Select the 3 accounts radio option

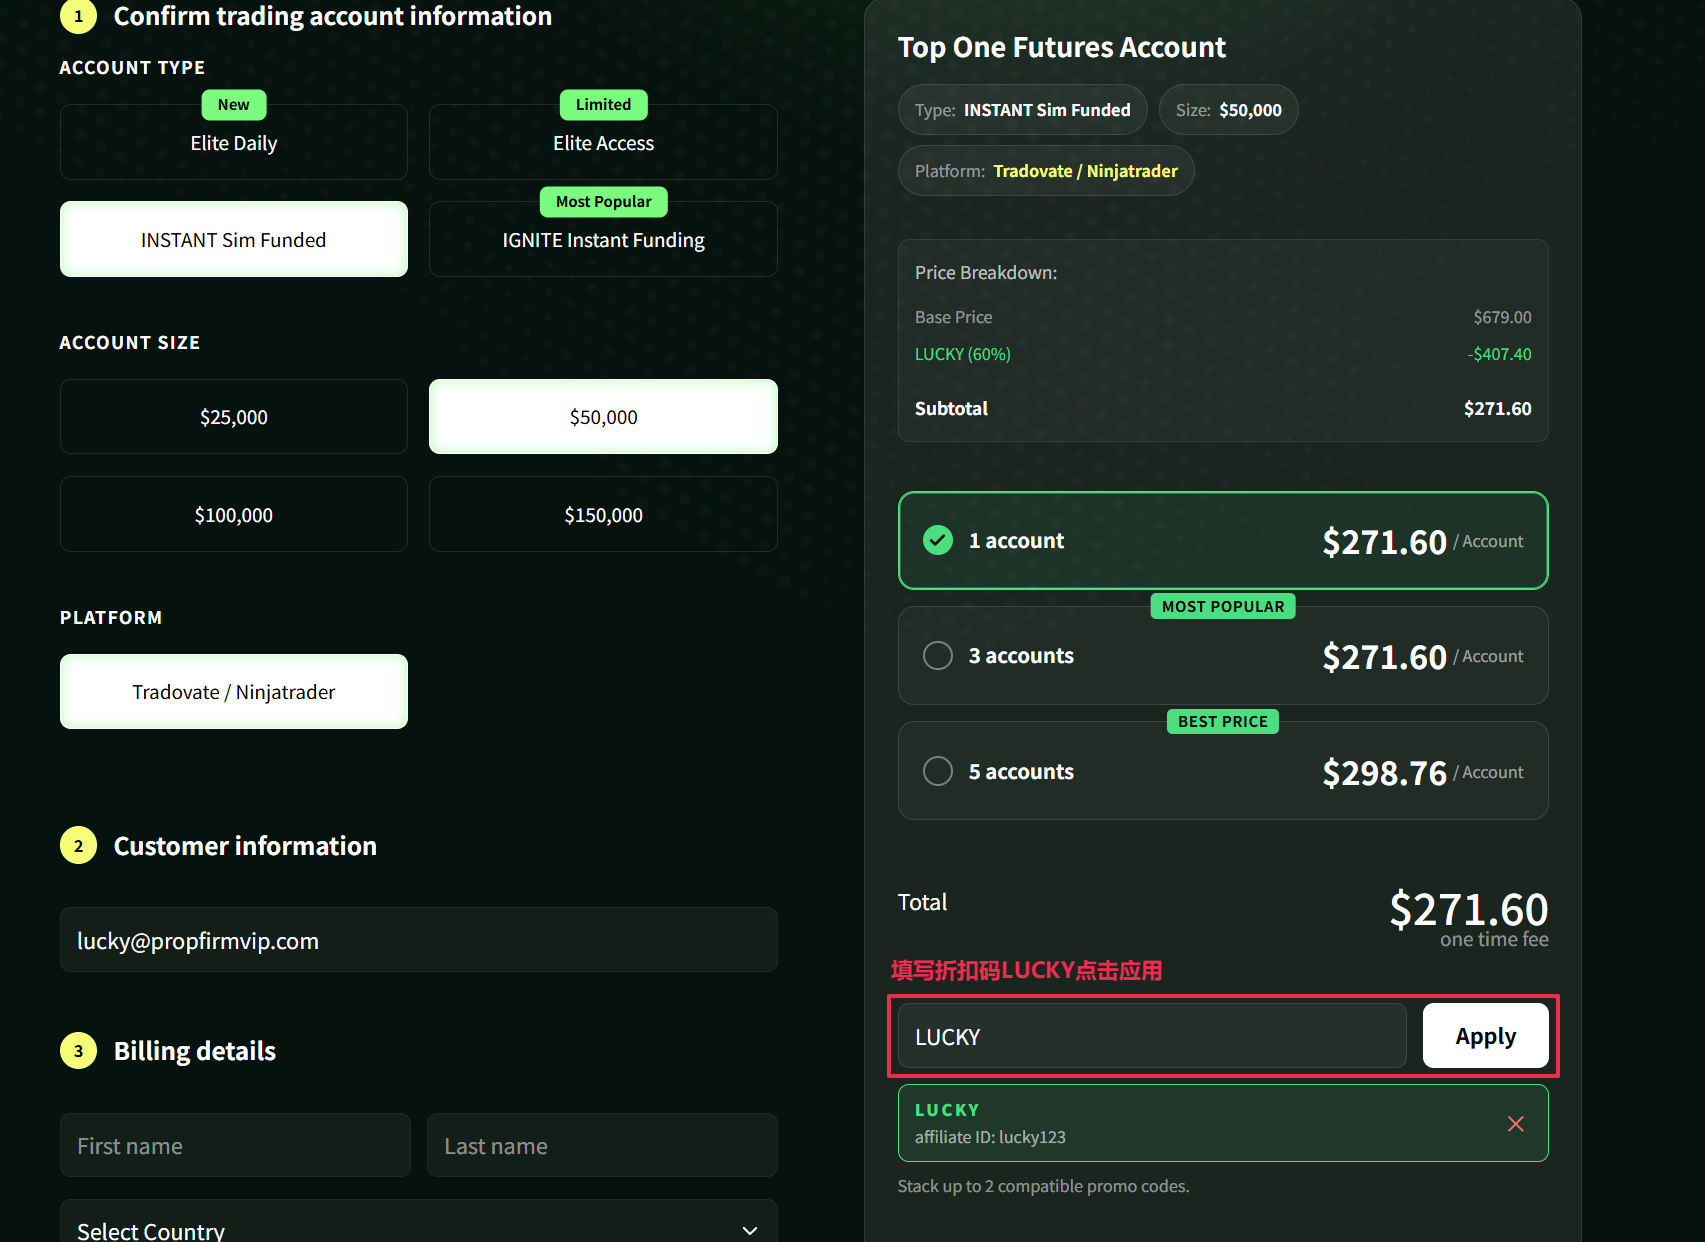[x=1223, y=656]
